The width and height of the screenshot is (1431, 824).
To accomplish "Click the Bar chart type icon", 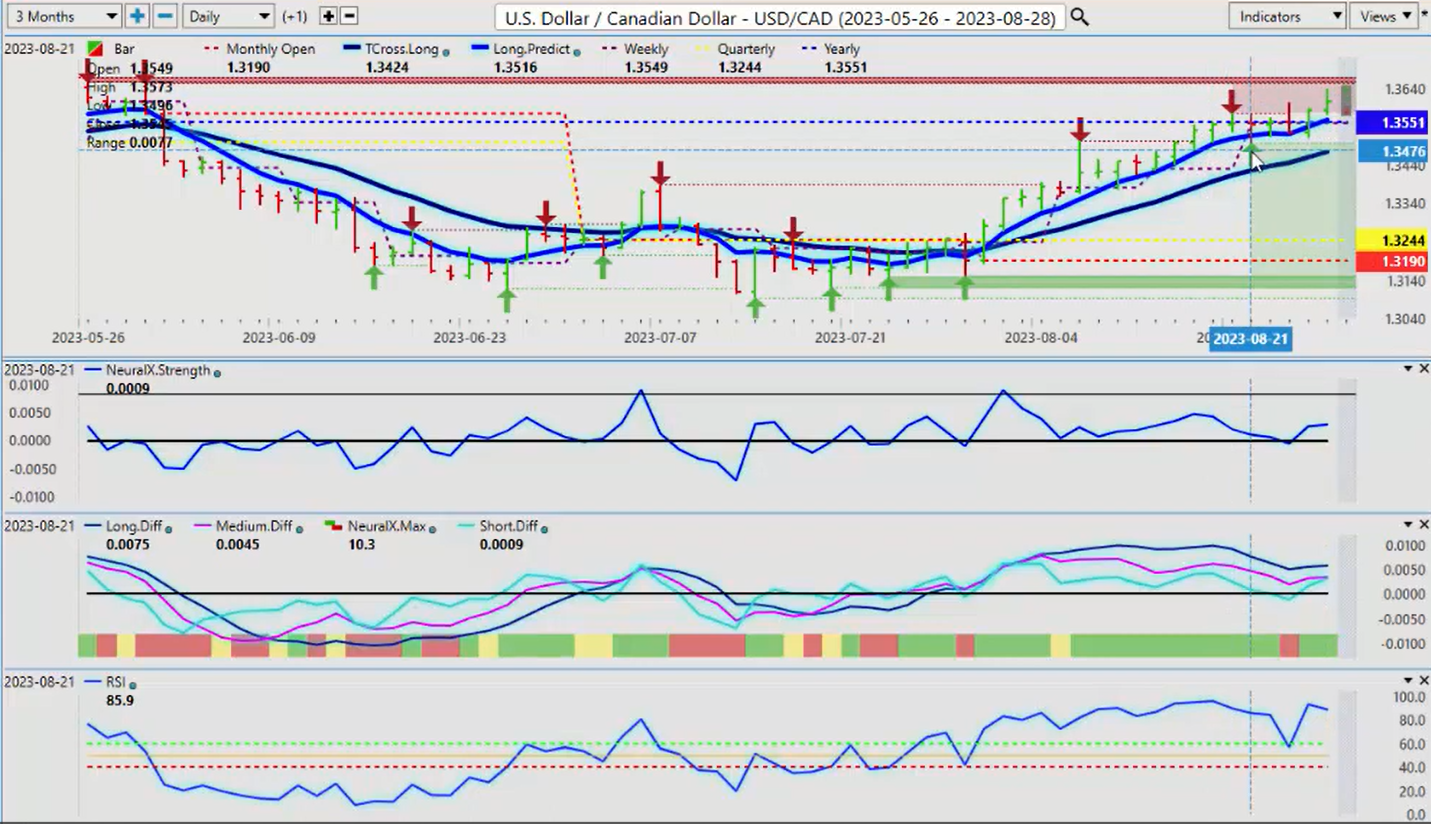I will [96, 49].
